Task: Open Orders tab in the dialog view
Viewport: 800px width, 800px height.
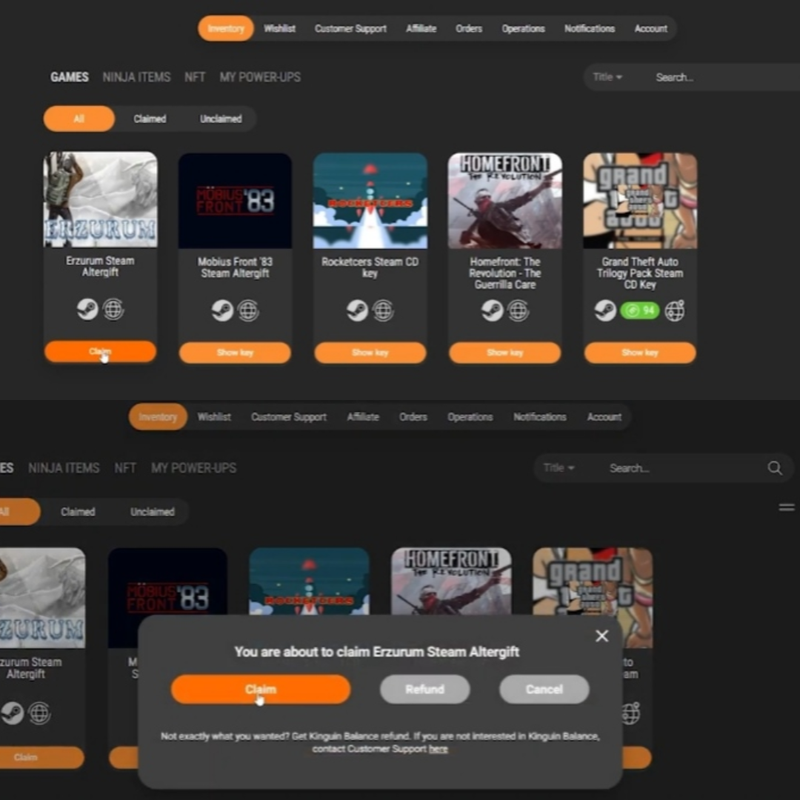Action: (x=413, y=417)
